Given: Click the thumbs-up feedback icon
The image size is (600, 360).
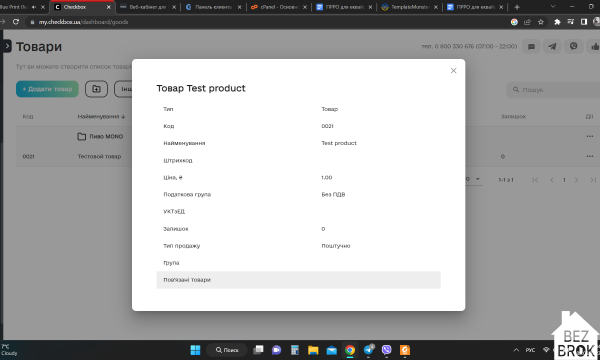Looking at the screenshot, I should click(594, 47).
